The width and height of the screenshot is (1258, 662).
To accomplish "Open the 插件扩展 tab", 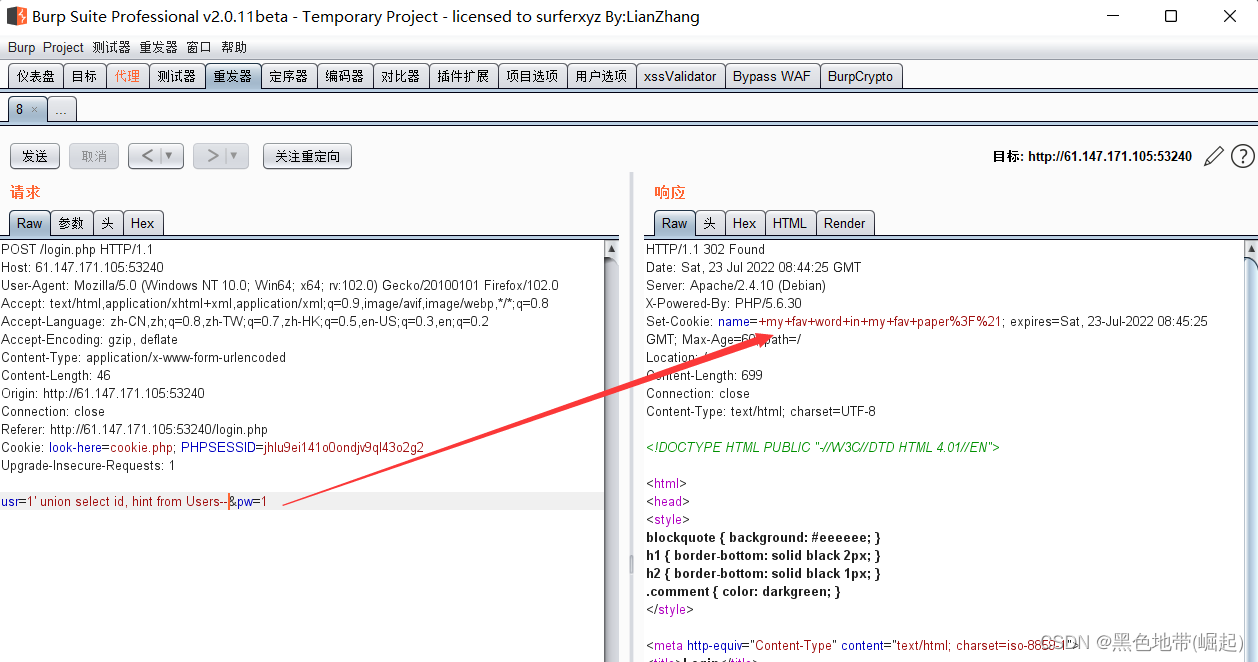I will 463,76.
